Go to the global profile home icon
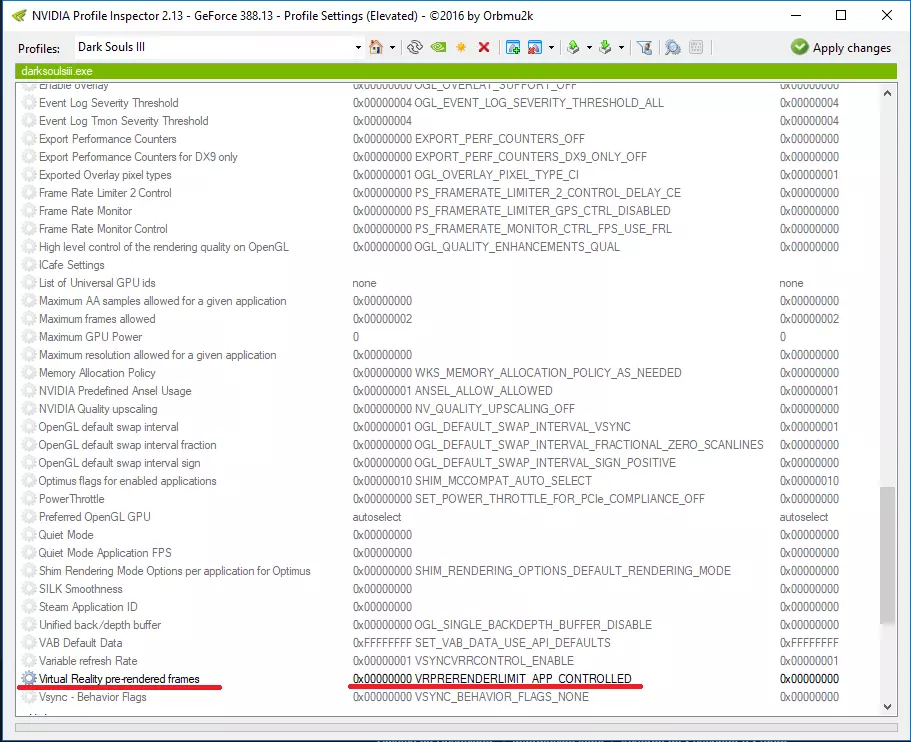The height and width of the screenshot is (742, 911). (x=376, y=47)
